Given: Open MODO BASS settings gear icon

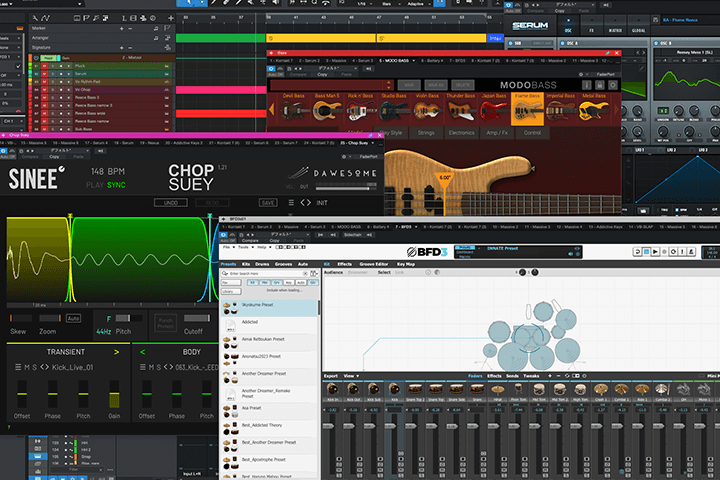Looking at the screenshot, I should (x=613, y=85).
